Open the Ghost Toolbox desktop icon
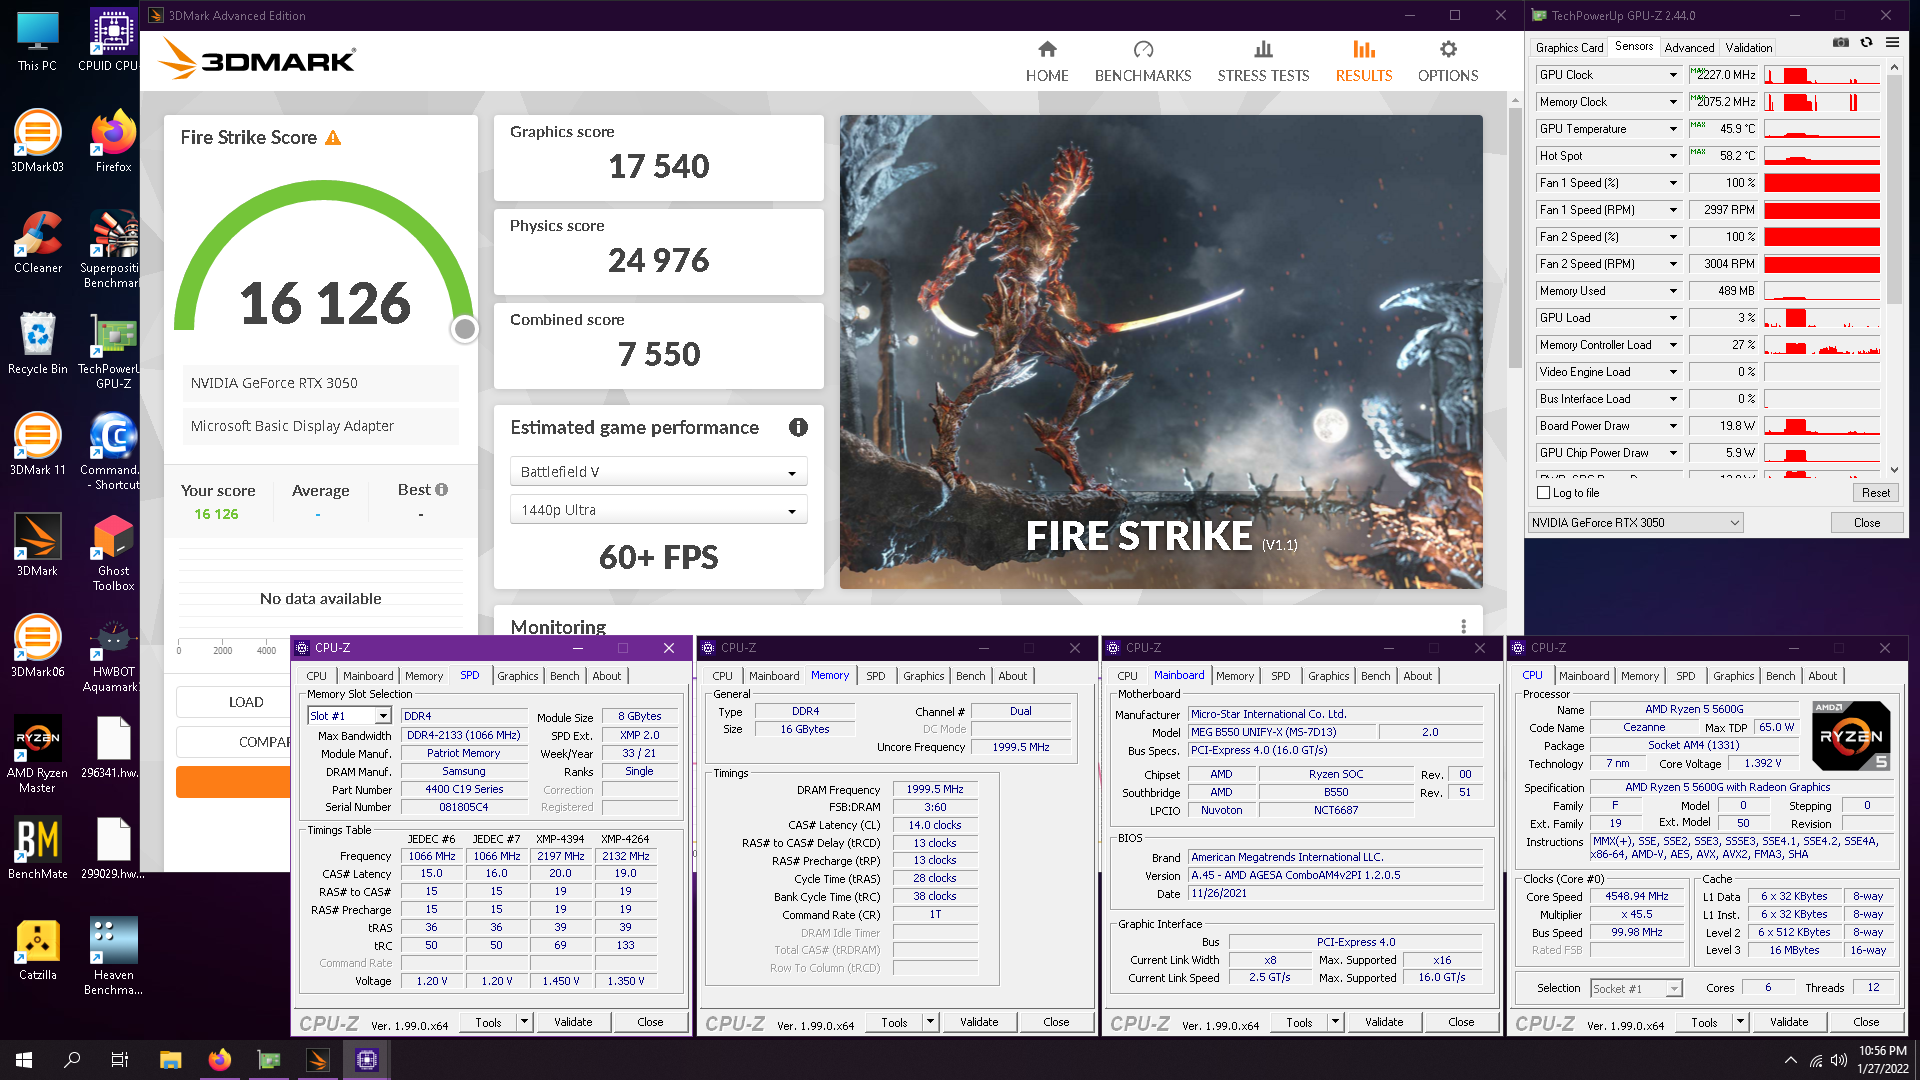The image size is (1920, 1080). [x=113, y=553]
